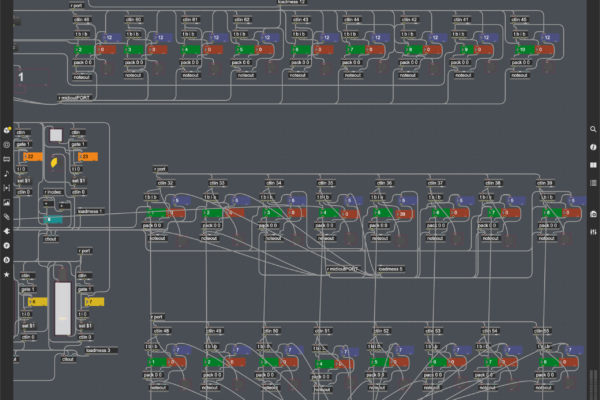Open the Images browser in left sidebar
600x400 pixels.
(x=7, y=201)
